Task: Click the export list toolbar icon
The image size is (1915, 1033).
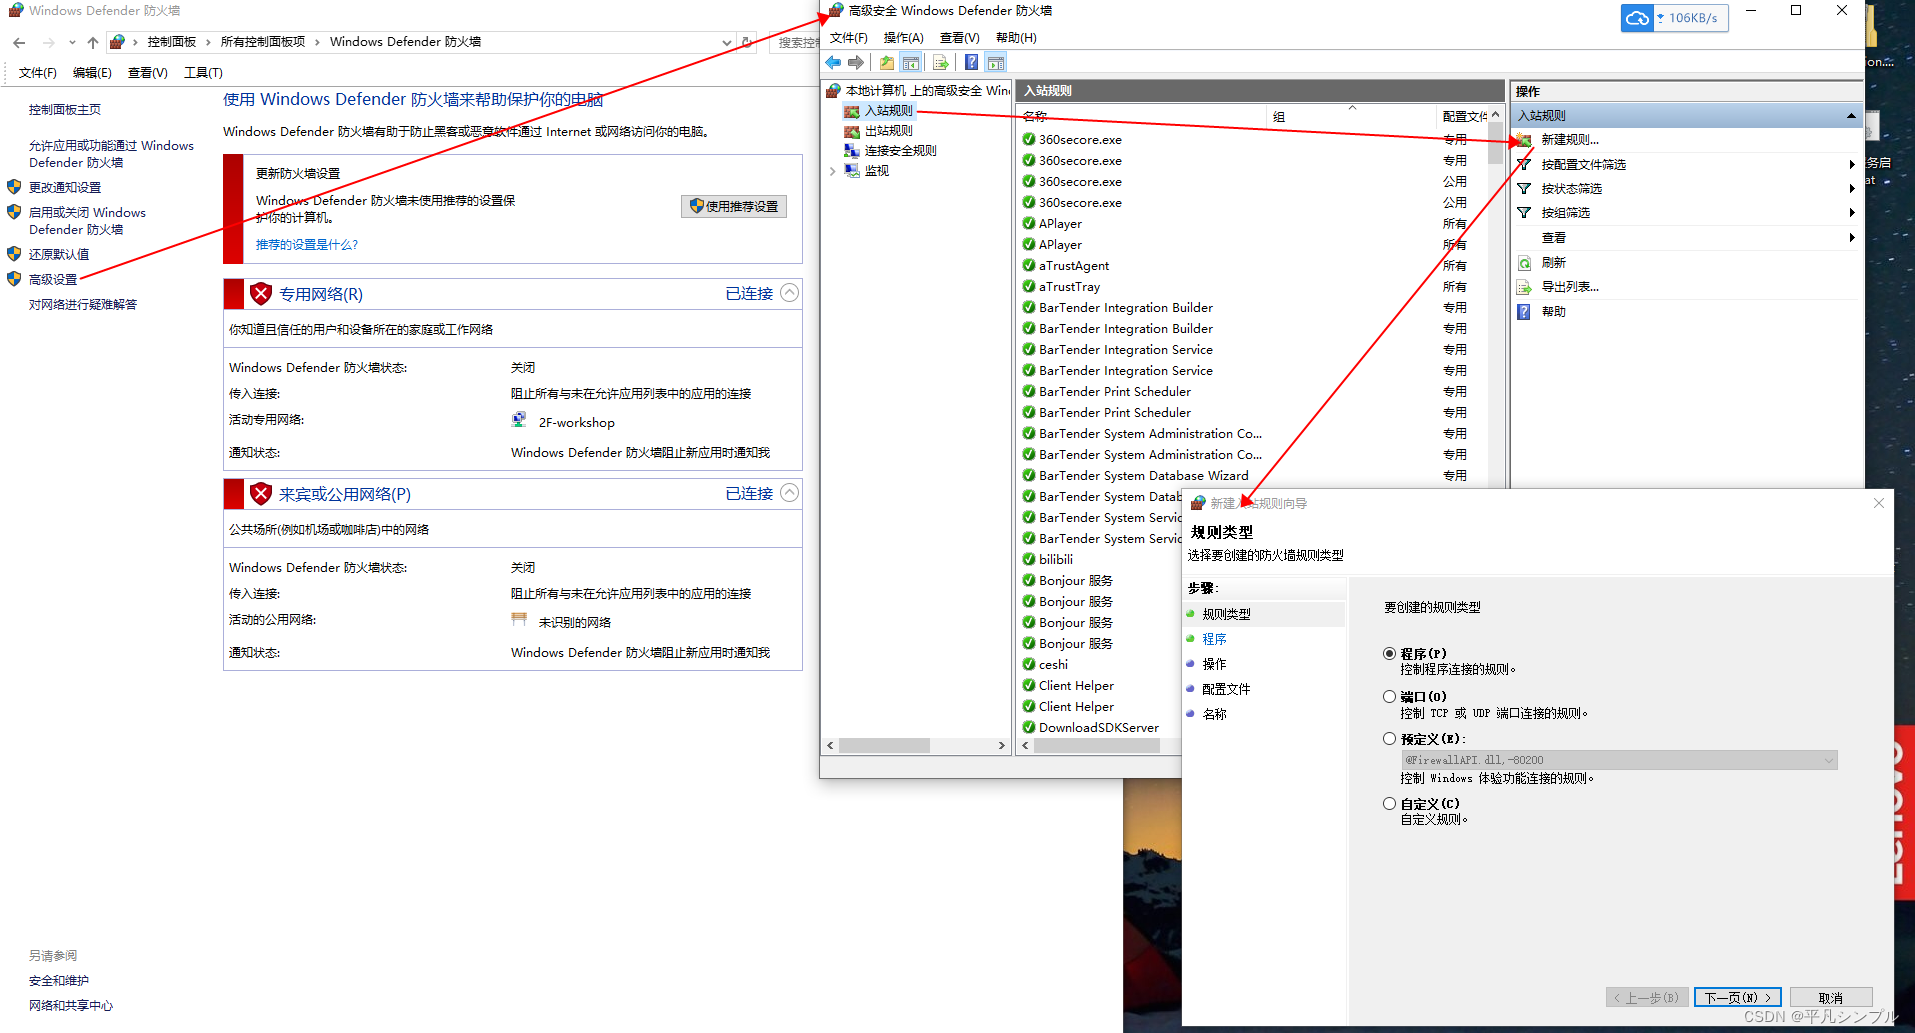Action: 941,63
